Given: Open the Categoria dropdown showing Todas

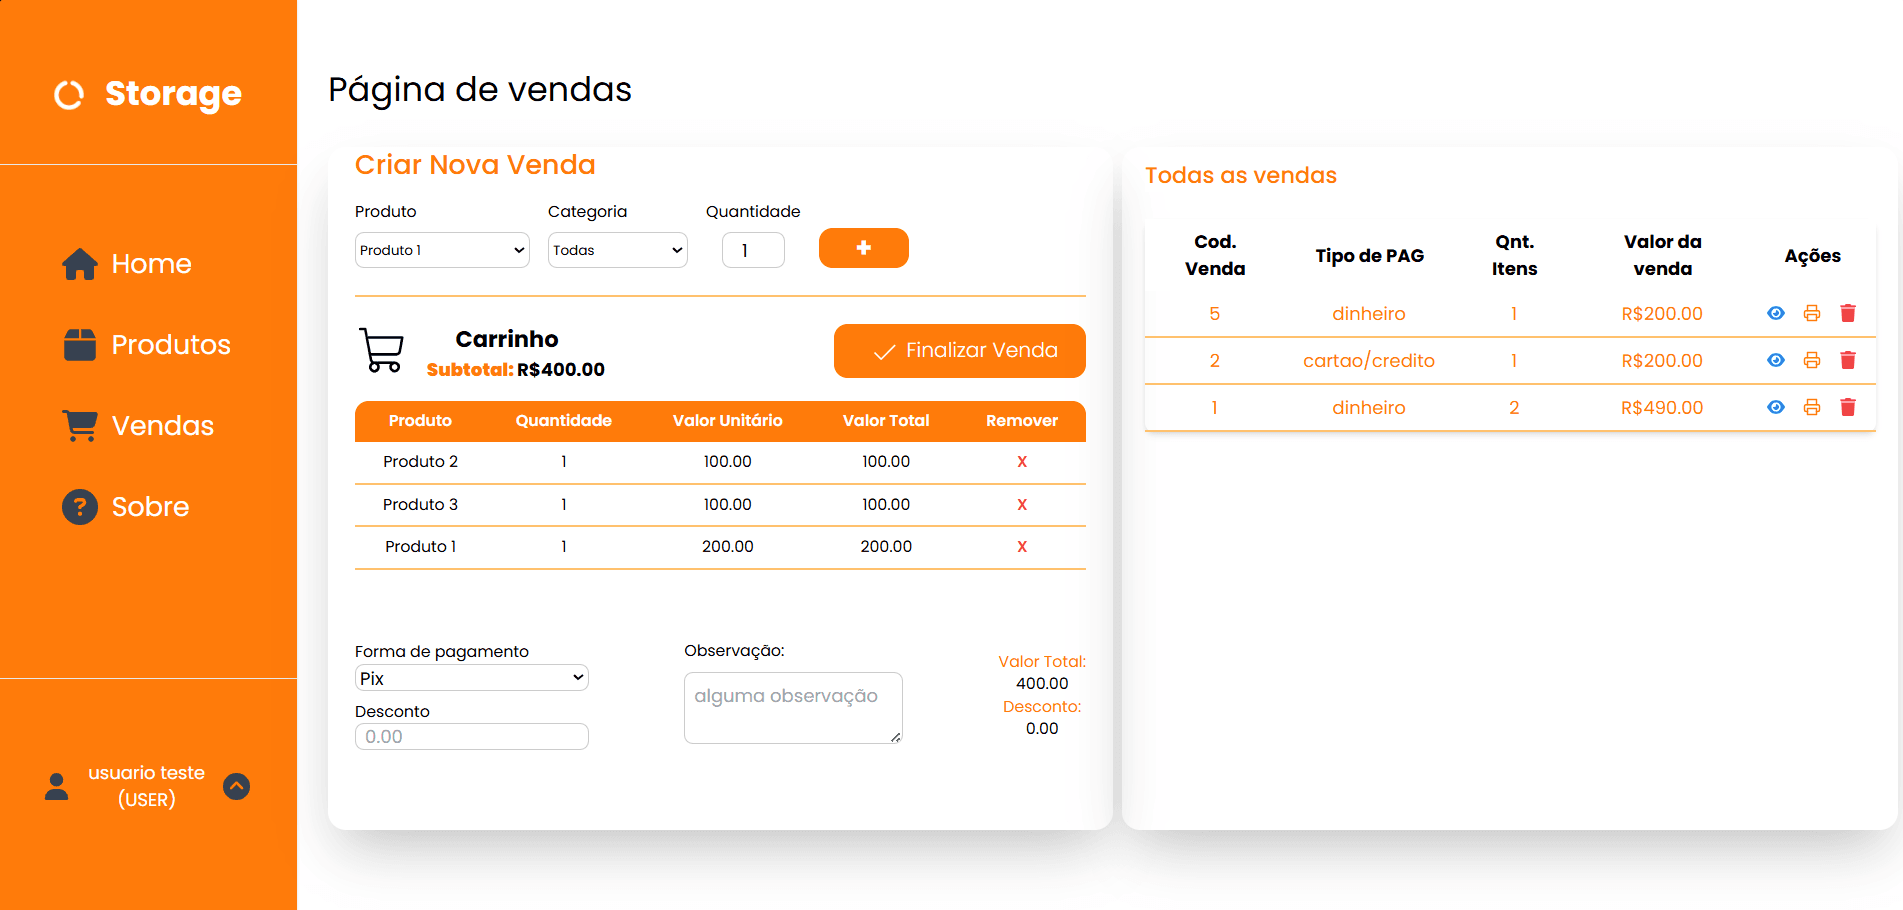Looking at the screenshot, I should tap(618, 250).
